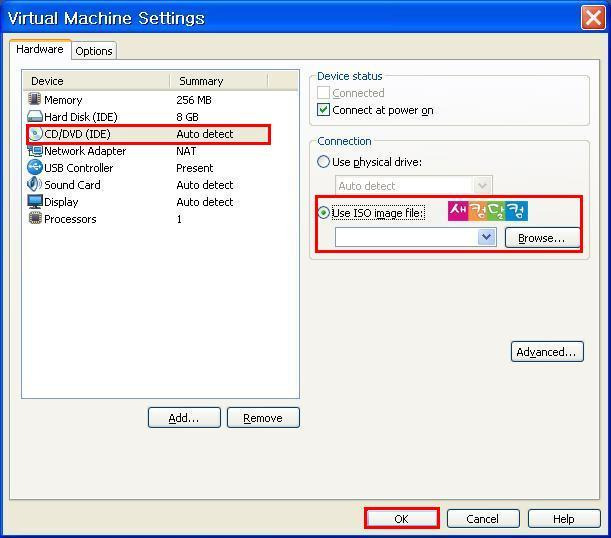Image resolution: width=611 pixels, height=538 pixels.
Task: Click the Device column header
Action: coord(96,81)
